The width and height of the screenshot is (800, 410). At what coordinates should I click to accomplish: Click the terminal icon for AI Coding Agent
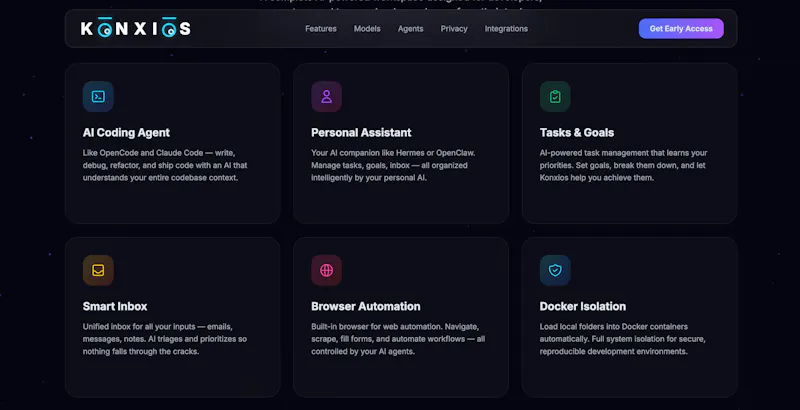98,96
